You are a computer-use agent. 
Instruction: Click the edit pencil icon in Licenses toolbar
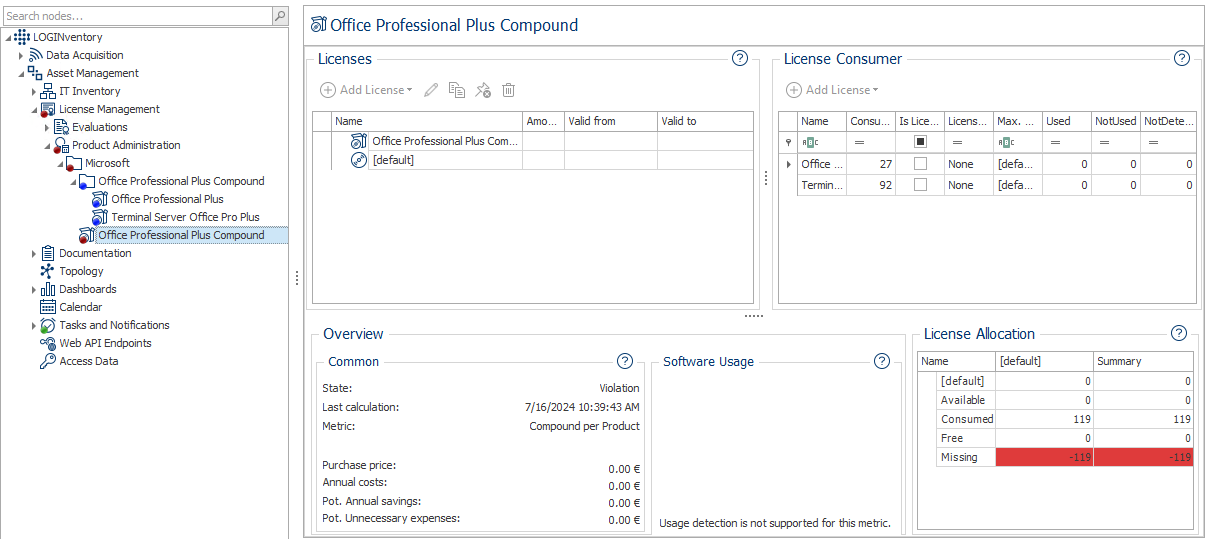431,90
